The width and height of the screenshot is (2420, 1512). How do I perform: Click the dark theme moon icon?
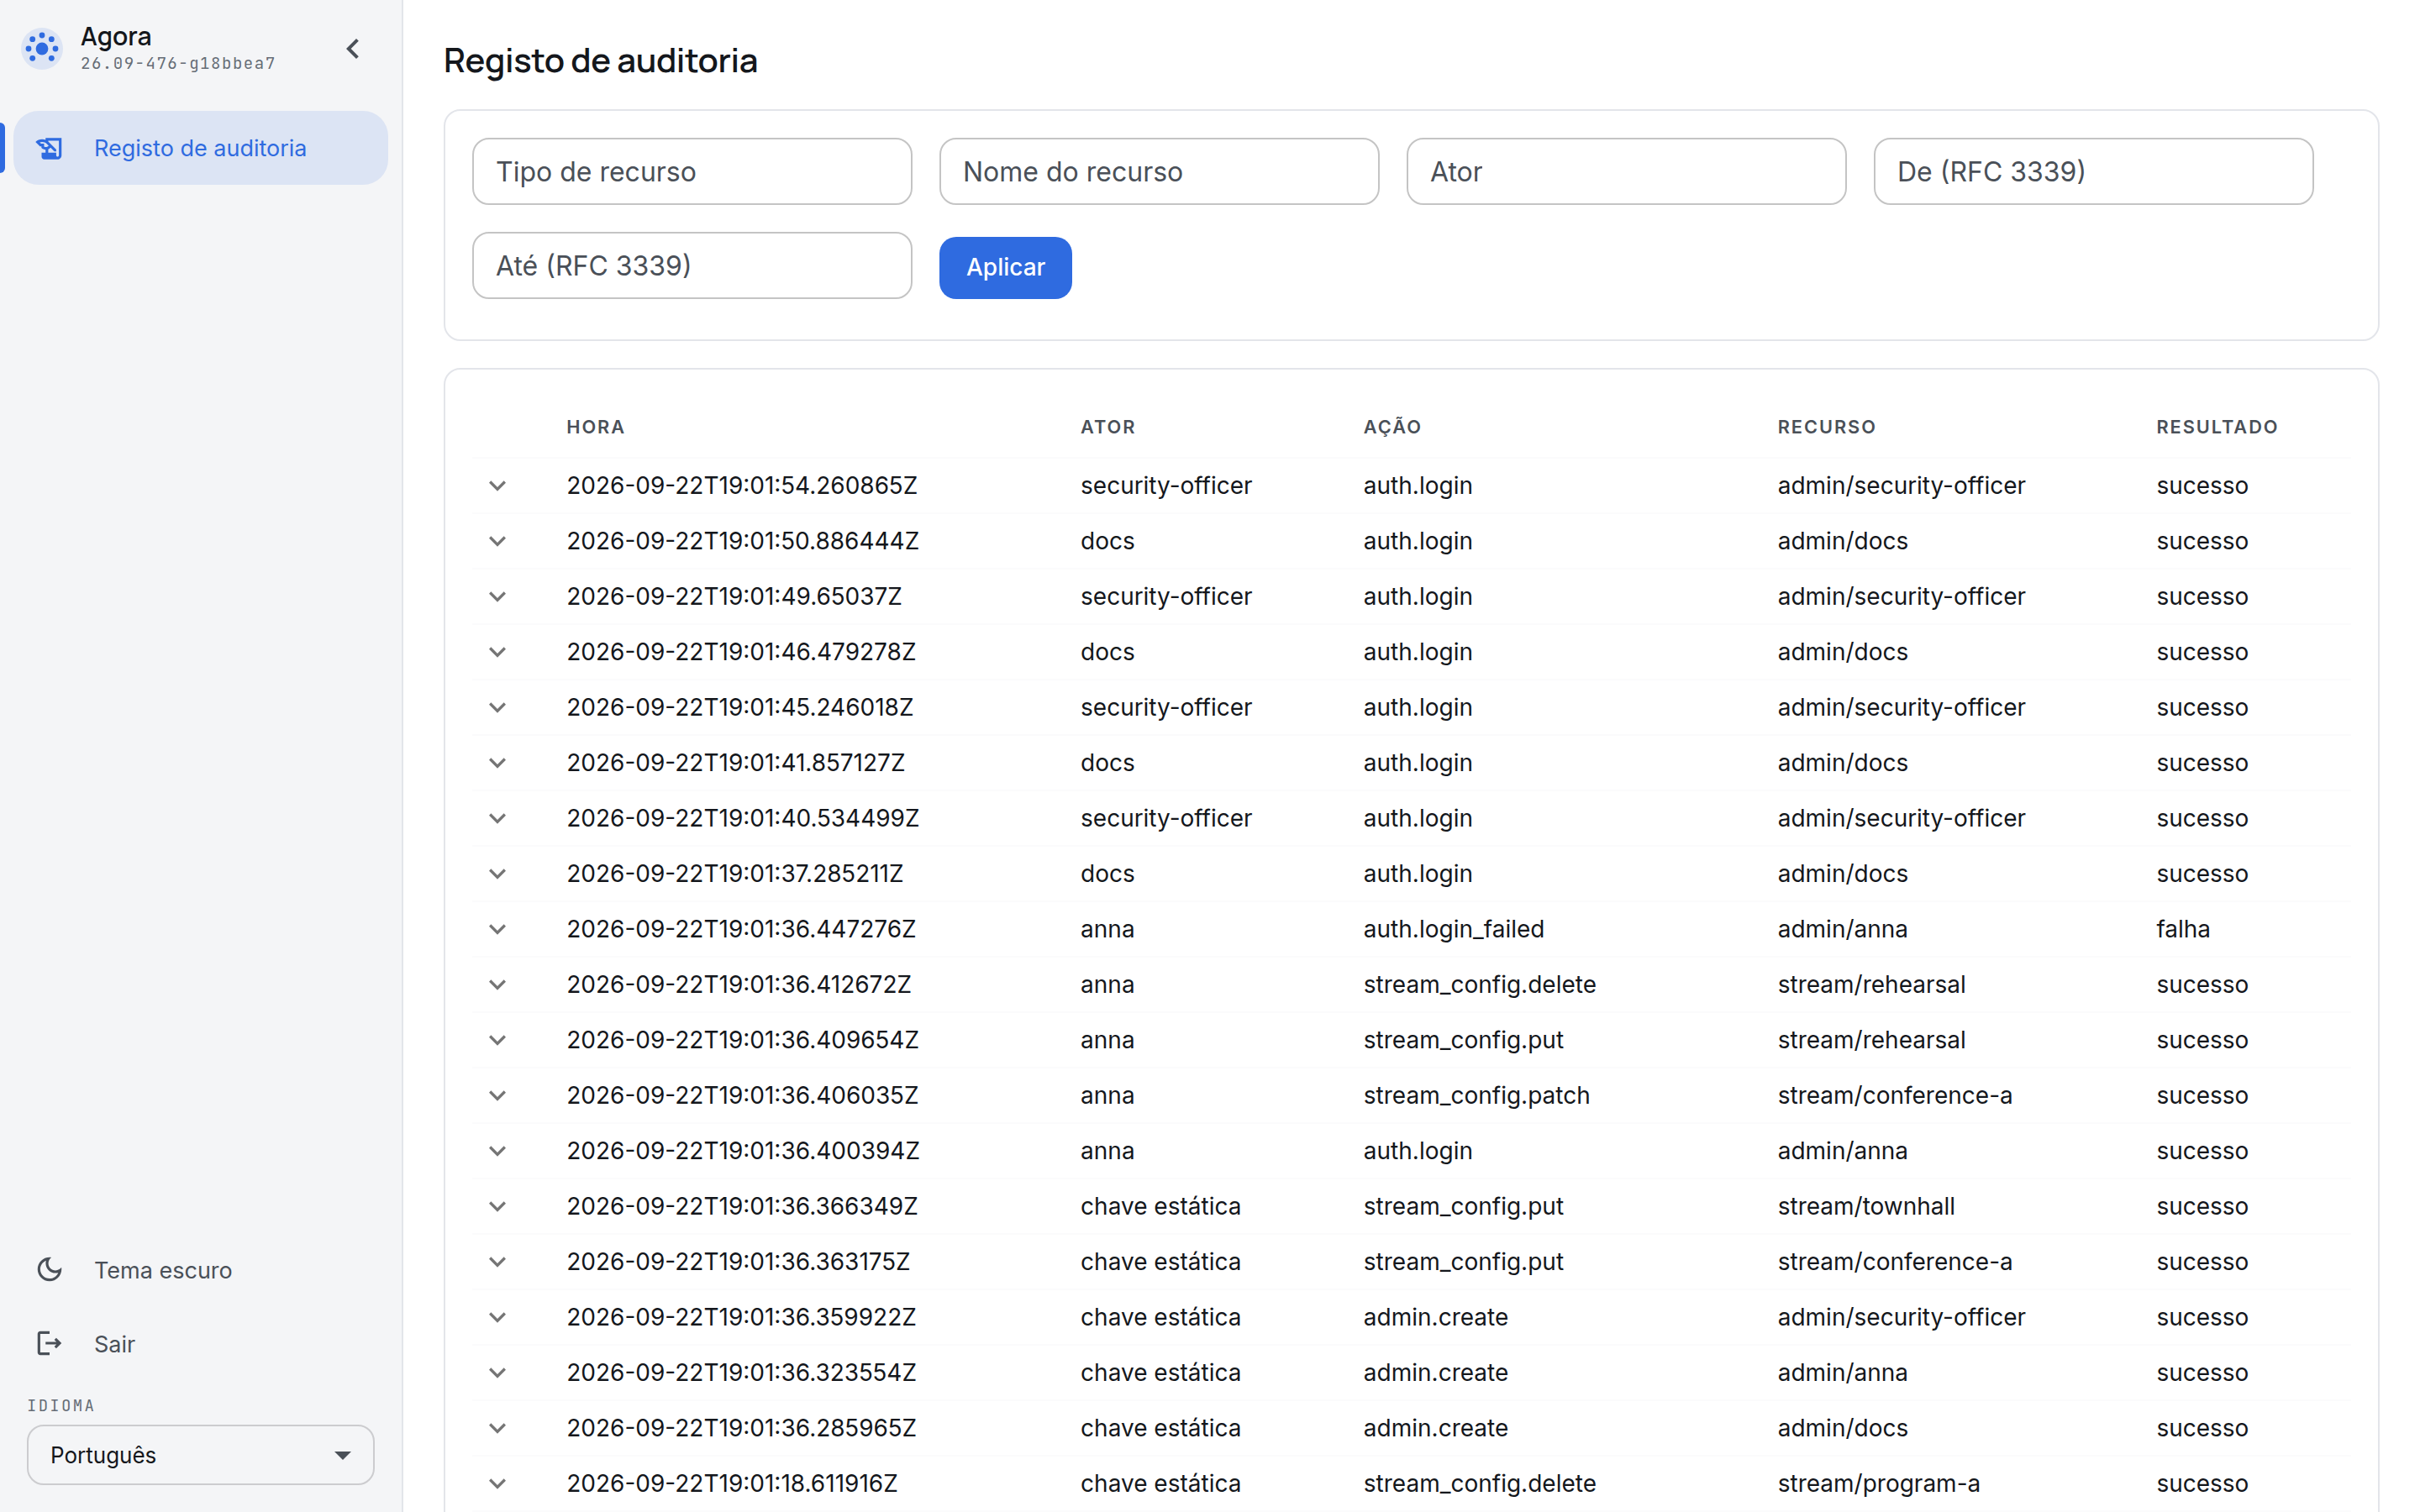tap(49, 1270)
